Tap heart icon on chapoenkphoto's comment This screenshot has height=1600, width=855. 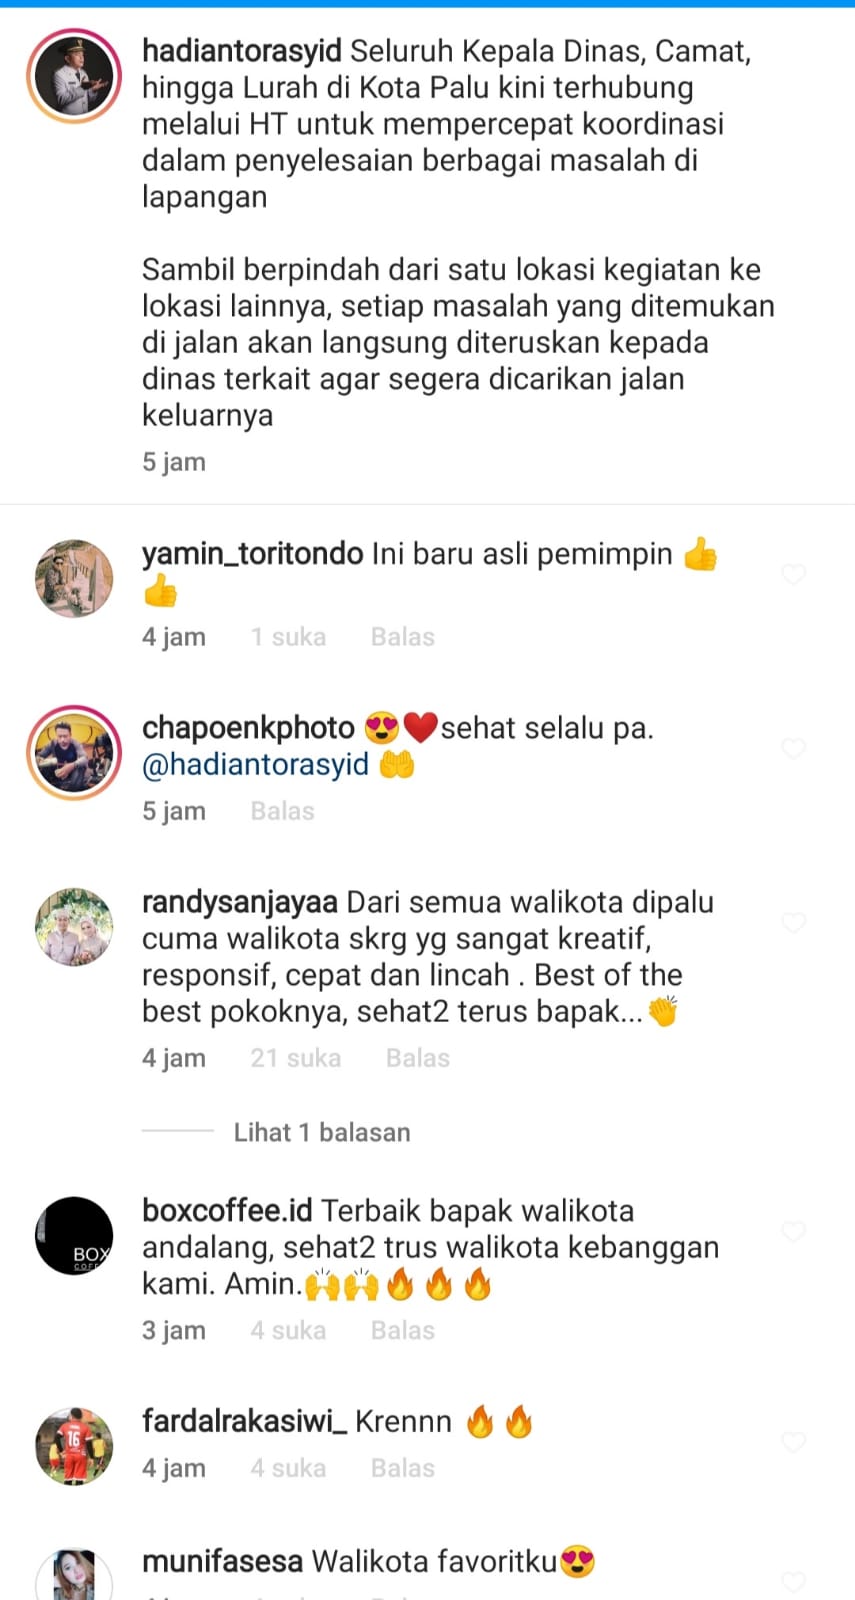(x=793, y=748)
